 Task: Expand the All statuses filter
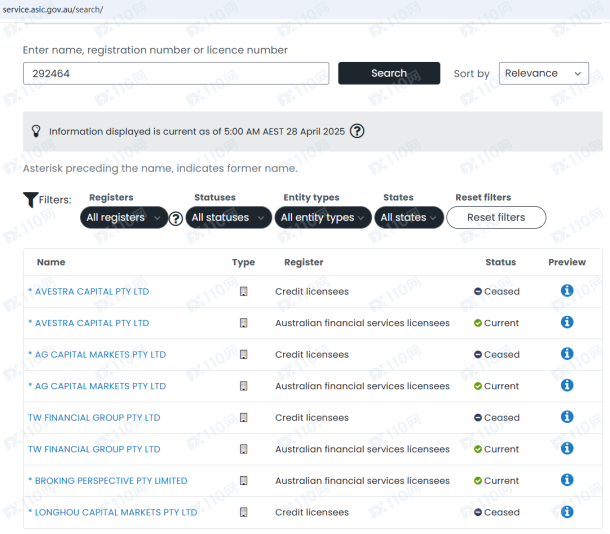point(228,217)
